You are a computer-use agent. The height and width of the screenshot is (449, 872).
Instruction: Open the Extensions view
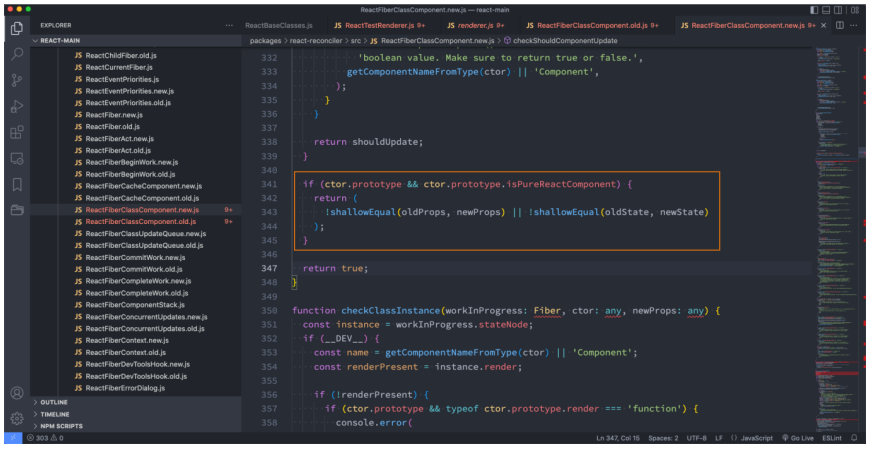click(x=16, y=132)
